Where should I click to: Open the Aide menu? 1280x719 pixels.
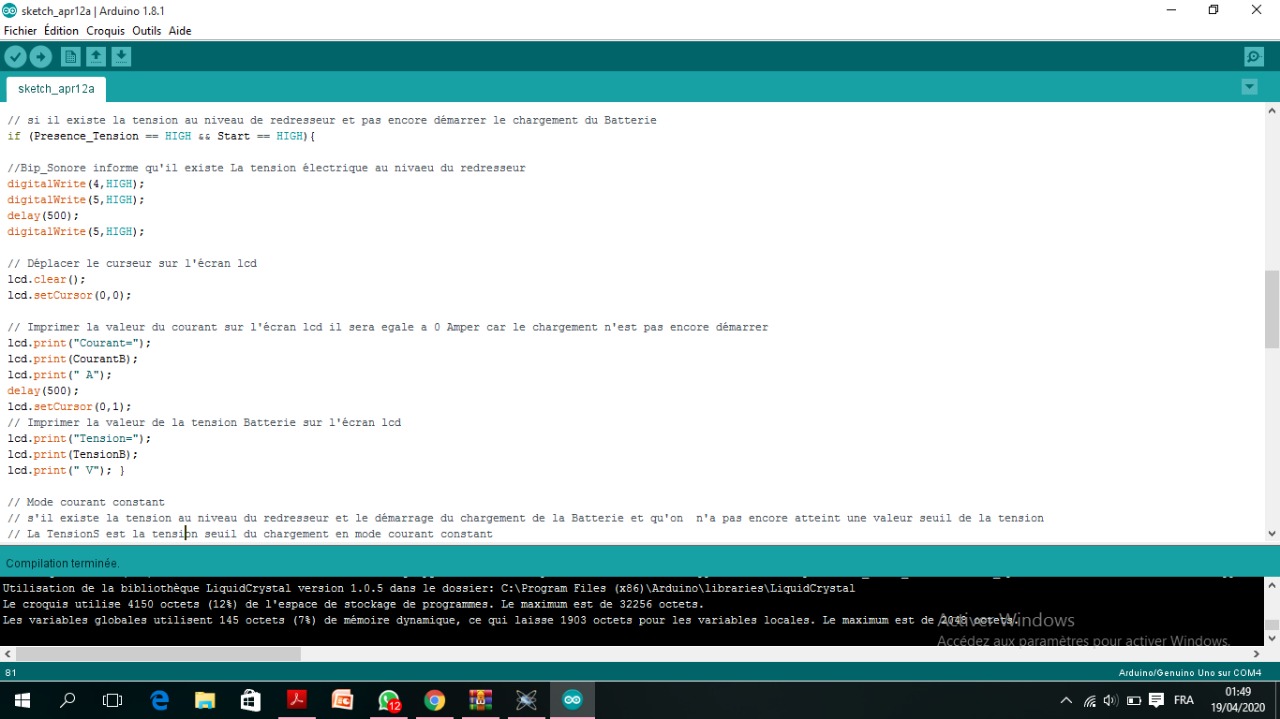point(180,31)
